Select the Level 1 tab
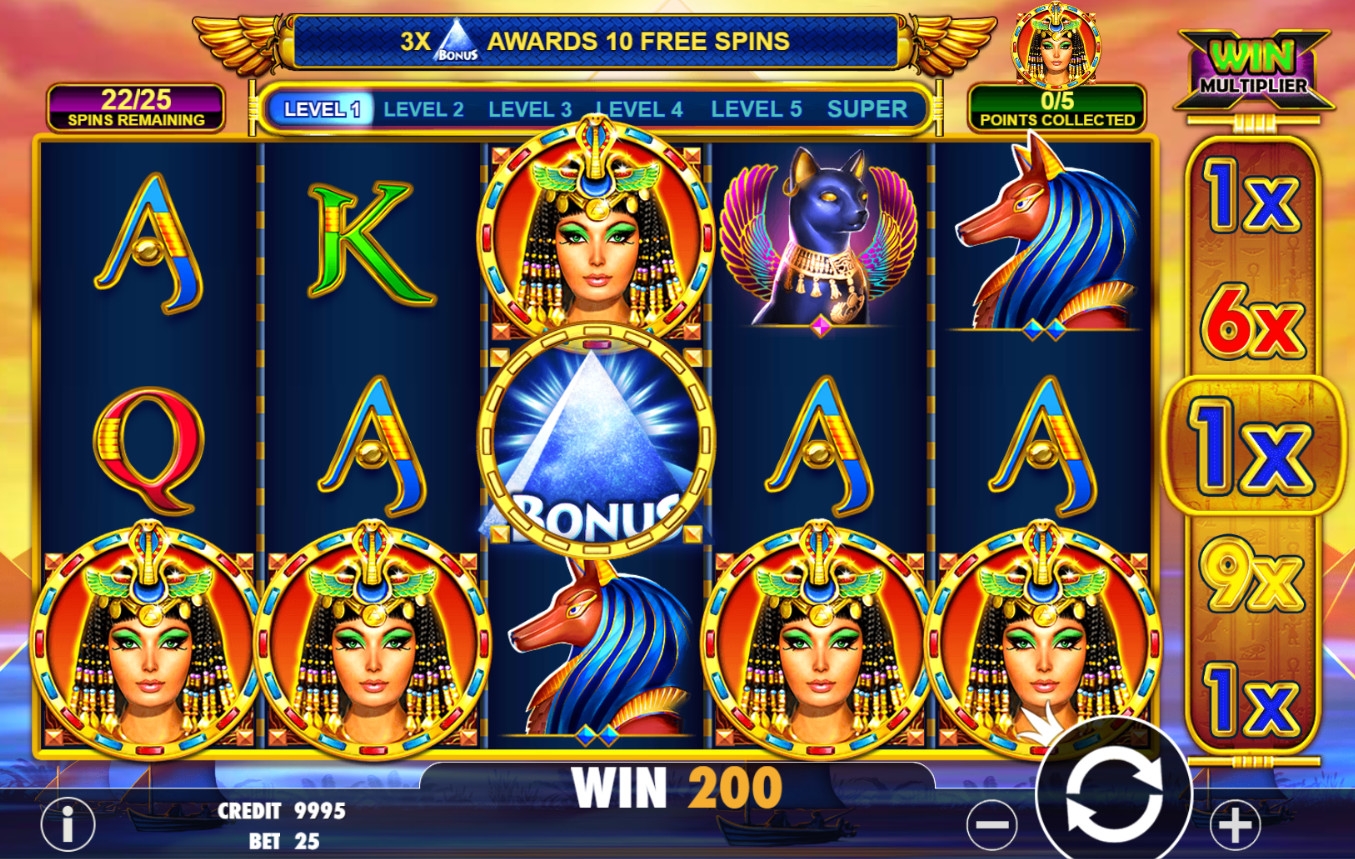 pyautogui.click(x=322, y=109)
